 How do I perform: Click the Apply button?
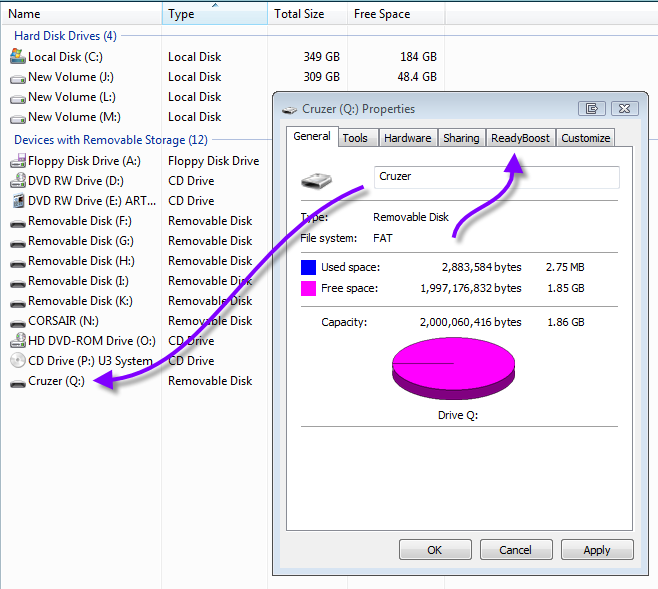(597, 550)
